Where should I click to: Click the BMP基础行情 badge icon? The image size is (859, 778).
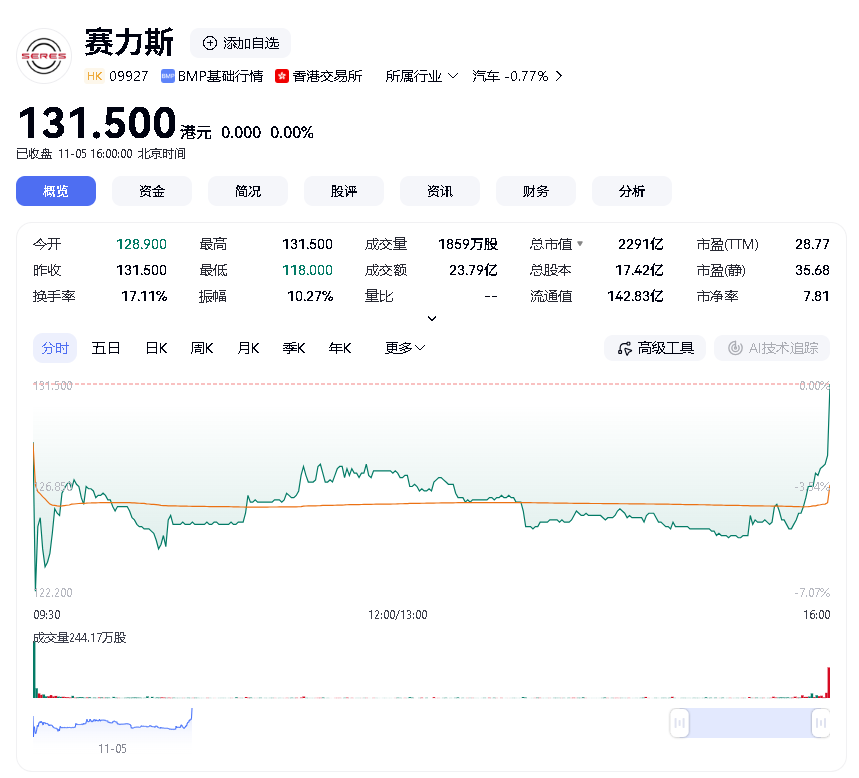pos(168,76)
